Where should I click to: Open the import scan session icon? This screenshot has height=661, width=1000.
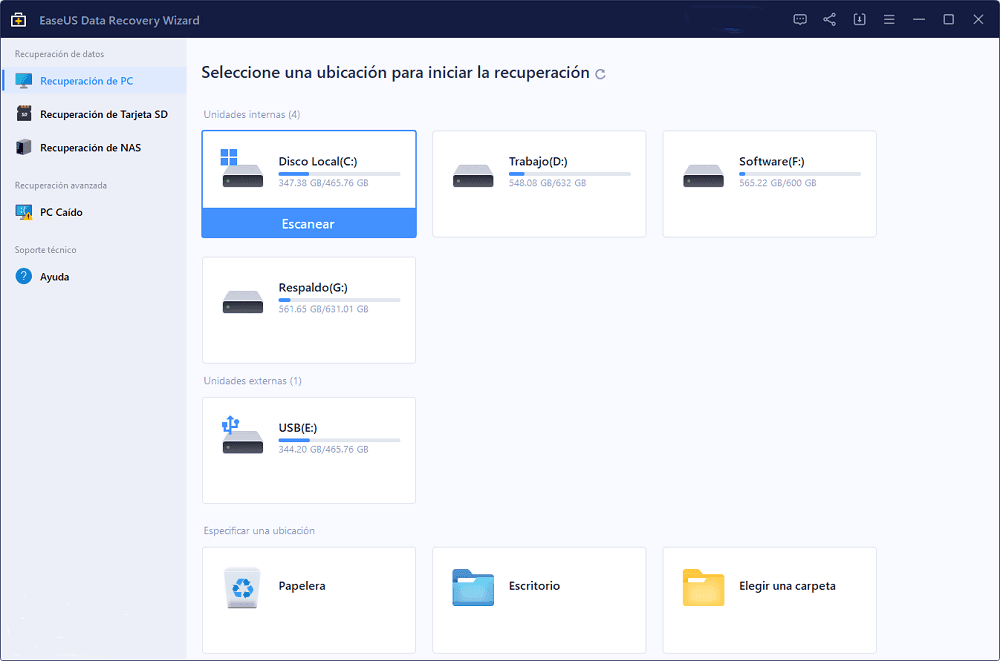pyautogui.click(x=859, y=20)
